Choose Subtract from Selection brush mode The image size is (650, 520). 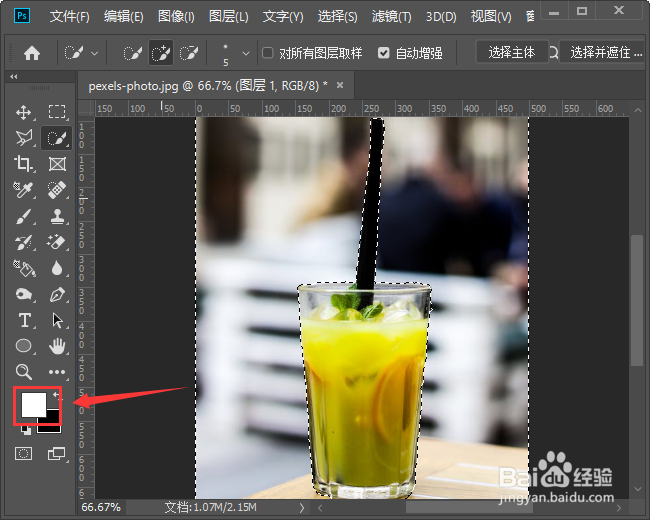pyautogui.click(x=189, y=53)
